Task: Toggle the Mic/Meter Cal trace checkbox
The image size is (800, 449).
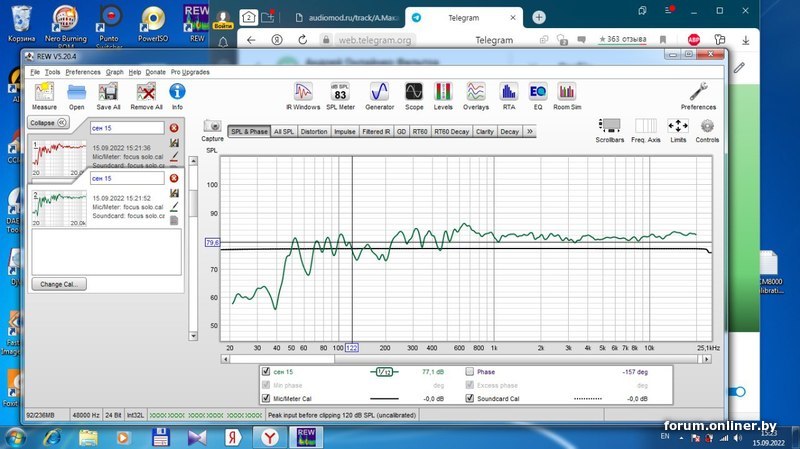Action: [265, 398]
